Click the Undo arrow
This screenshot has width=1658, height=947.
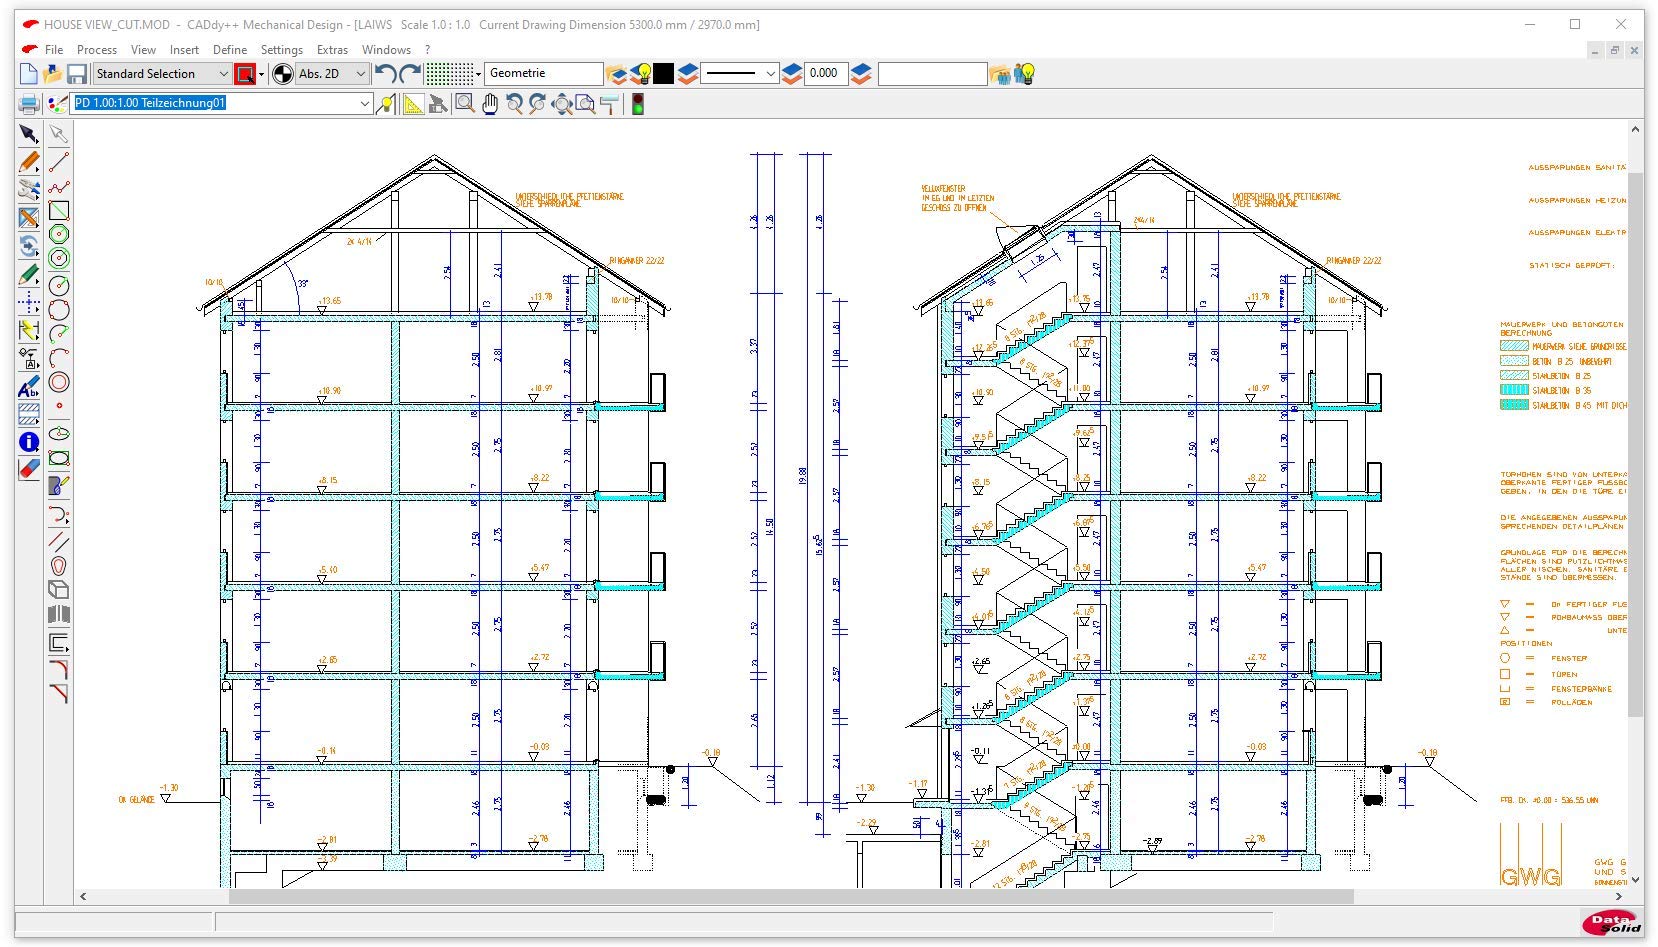pos(385,74)
